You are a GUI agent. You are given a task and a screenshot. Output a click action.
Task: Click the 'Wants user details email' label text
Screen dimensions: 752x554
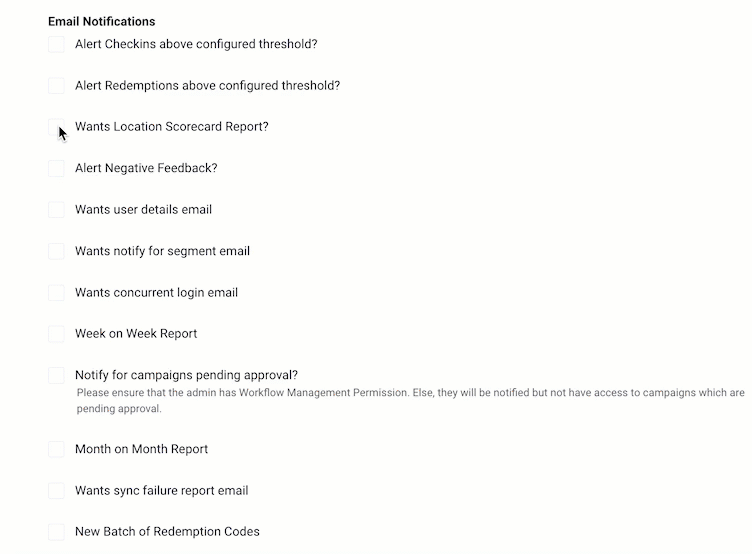coord(143,210)
